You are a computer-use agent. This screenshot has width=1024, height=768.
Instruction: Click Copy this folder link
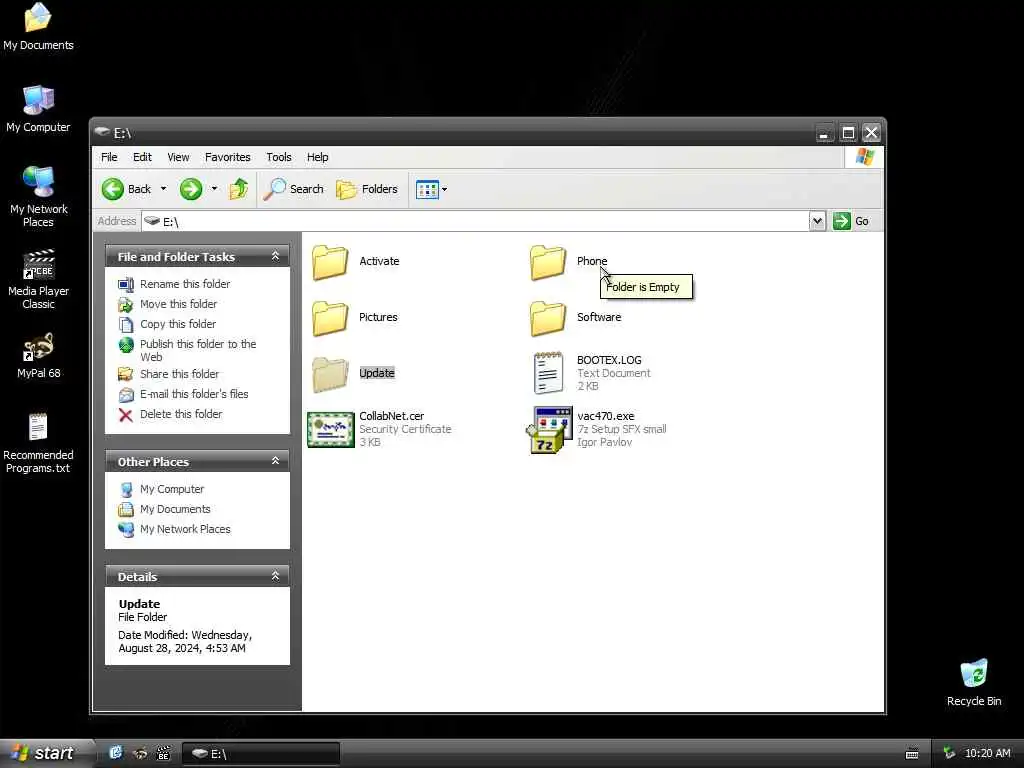coord(178,325)
